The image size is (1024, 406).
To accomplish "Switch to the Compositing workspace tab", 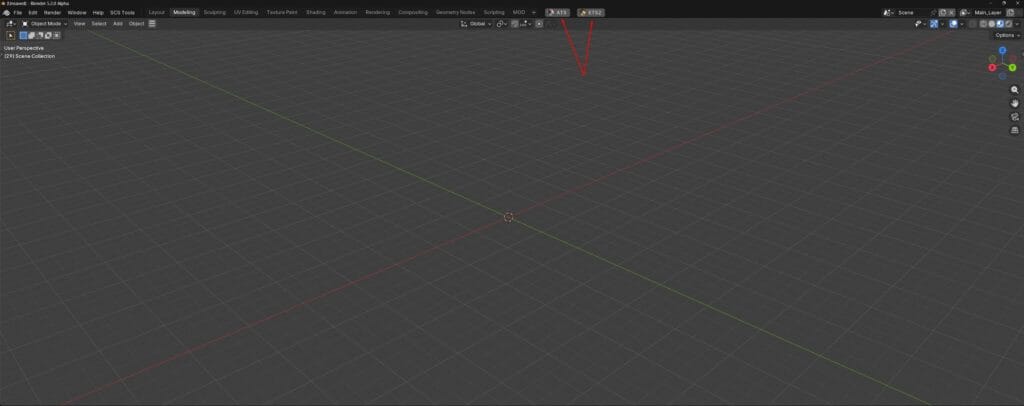I will 413,12.
